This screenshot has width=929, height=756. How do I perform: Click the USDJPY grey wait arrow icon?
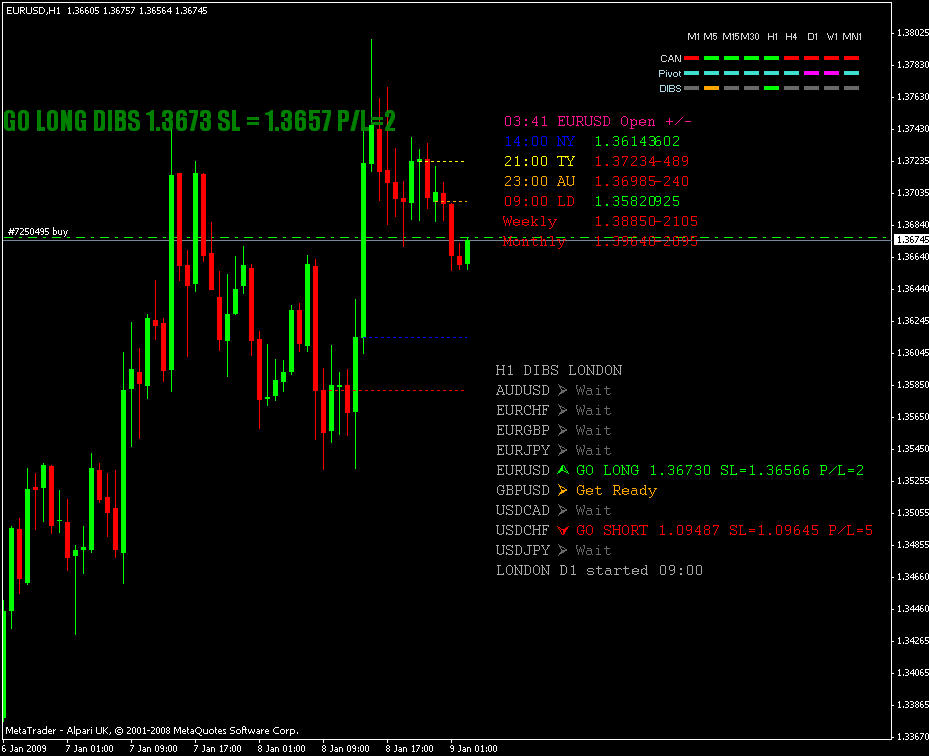pyautogui.click(x=563, y=550)
